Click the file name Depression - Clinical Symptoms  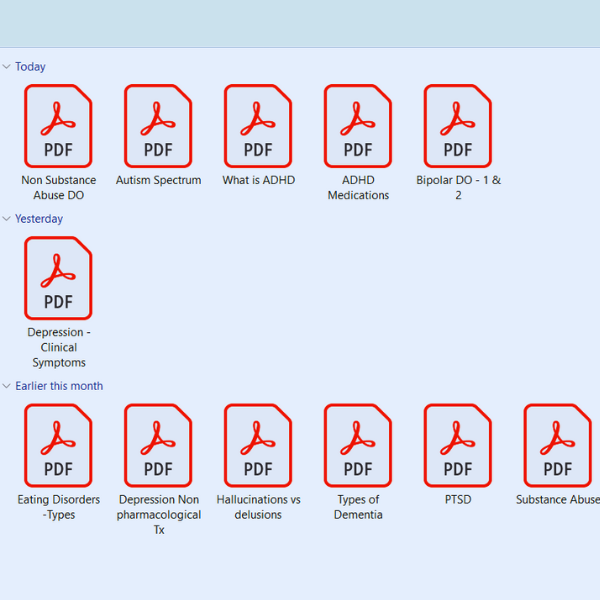pyautogui.click(x=59, y=347)
